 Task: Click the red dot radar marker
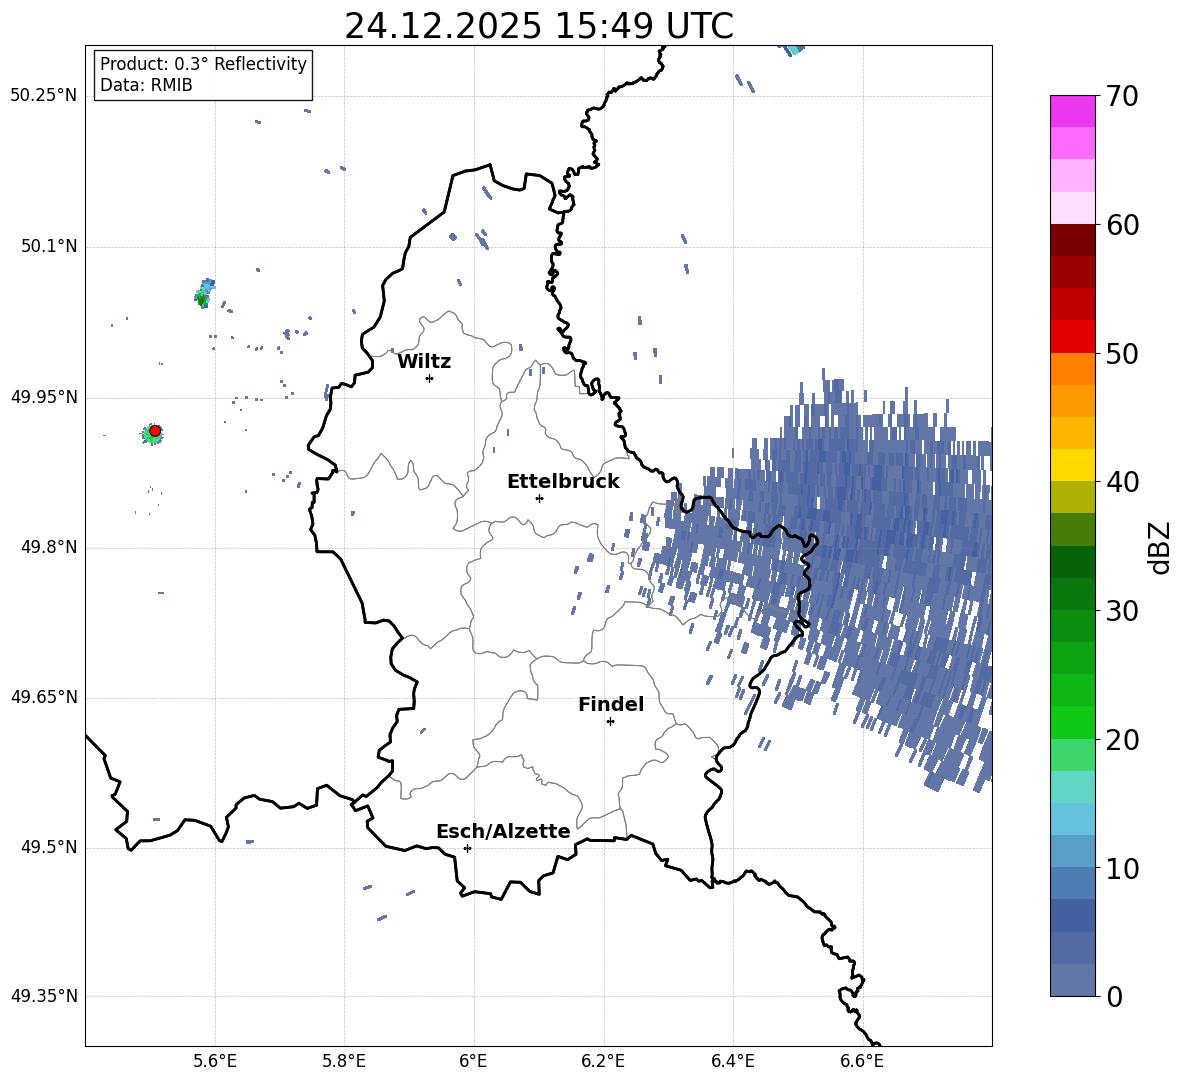(x=155, y=431)
